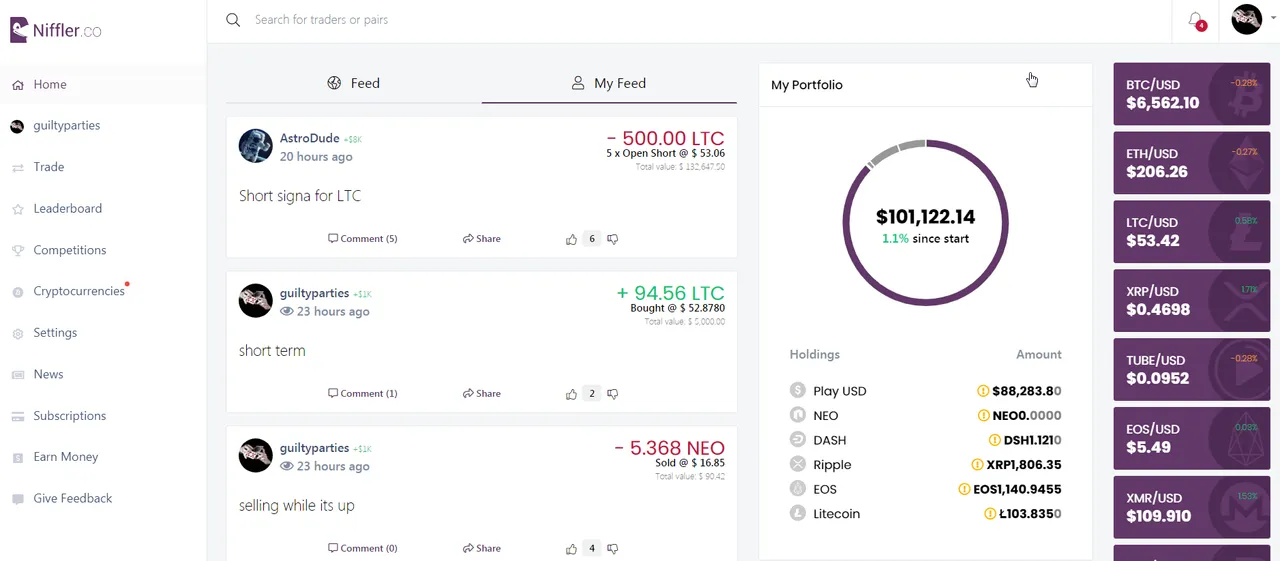Go to Subscriptions in sidebar
Viewport: 1280px width, 561px height.
[x=69, y=416]
